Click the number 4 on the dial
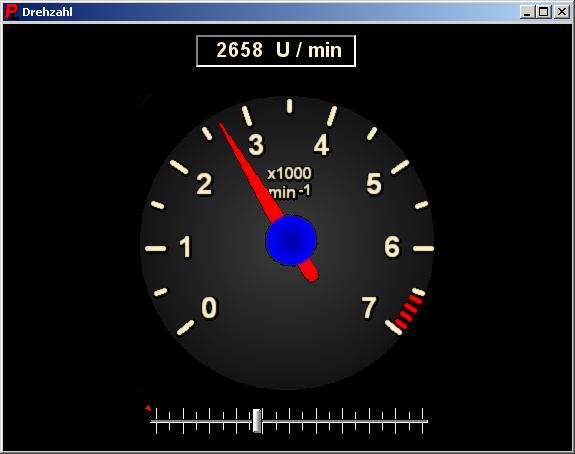The width and height of the screenshot is (575, 454). pos(322,145)
